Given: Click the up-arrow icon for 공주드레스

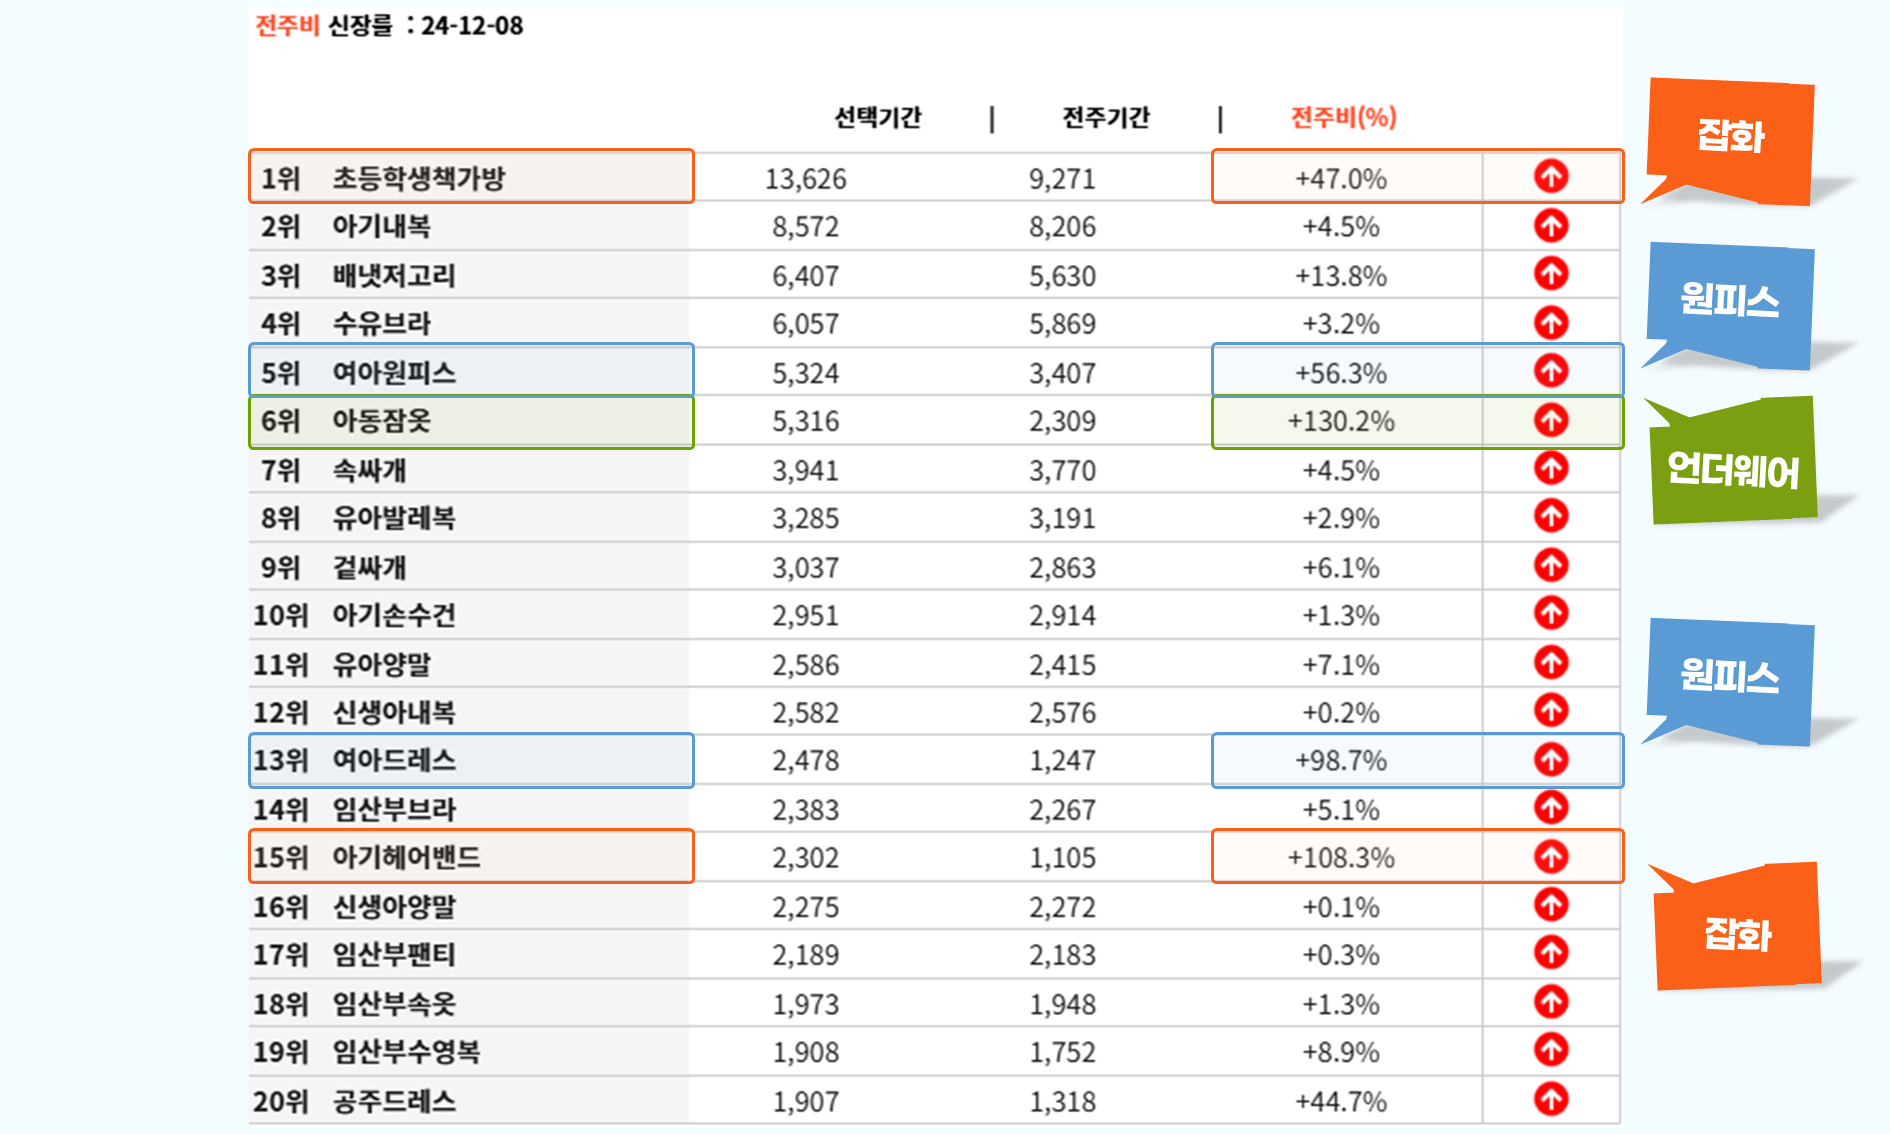Looking at the screenshot, I should point(1551,1100).
